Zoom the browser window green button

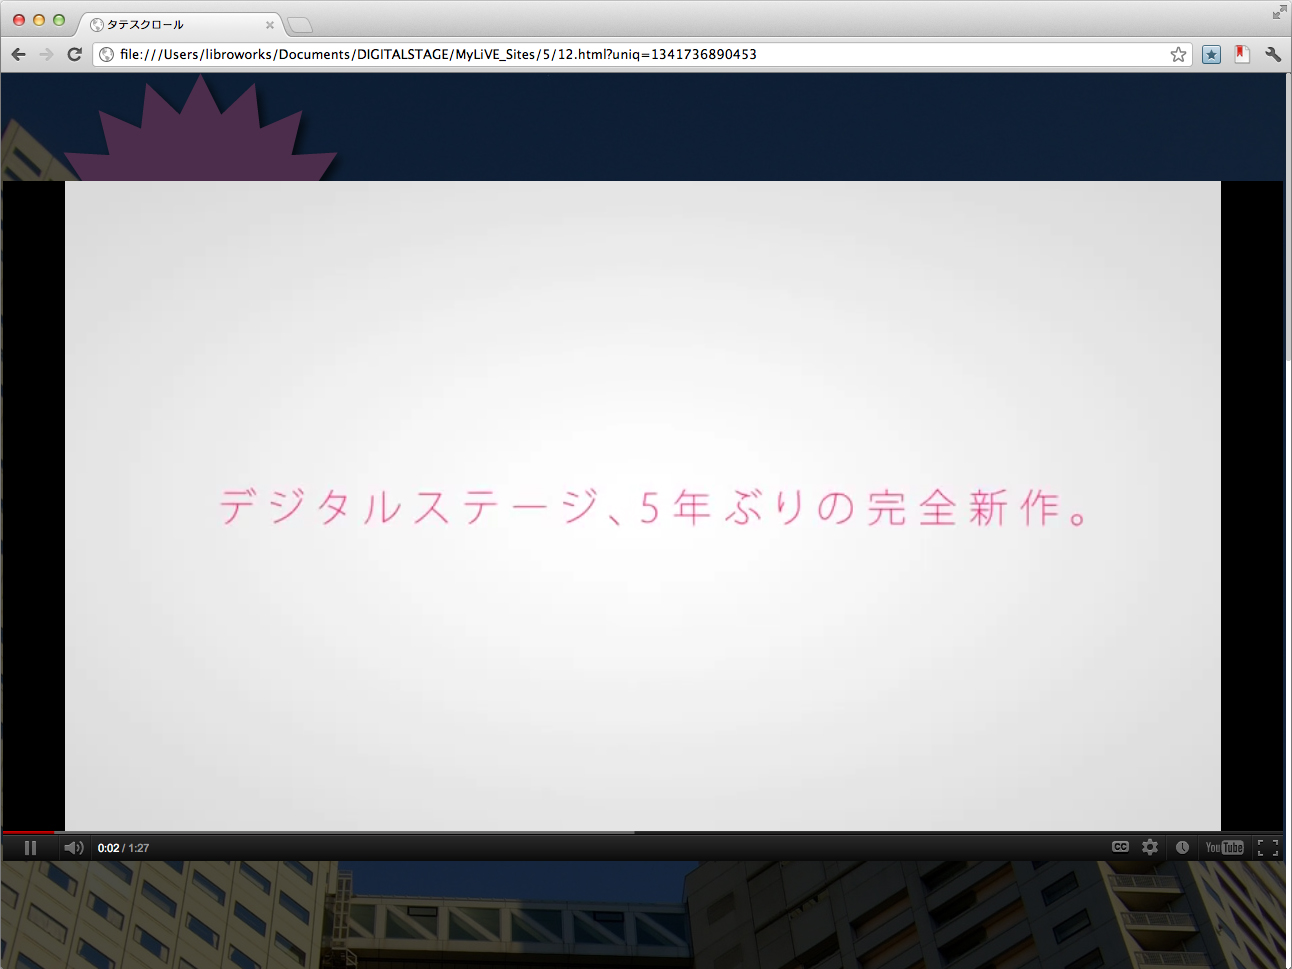pyautogui.click(x=59, y=19)
